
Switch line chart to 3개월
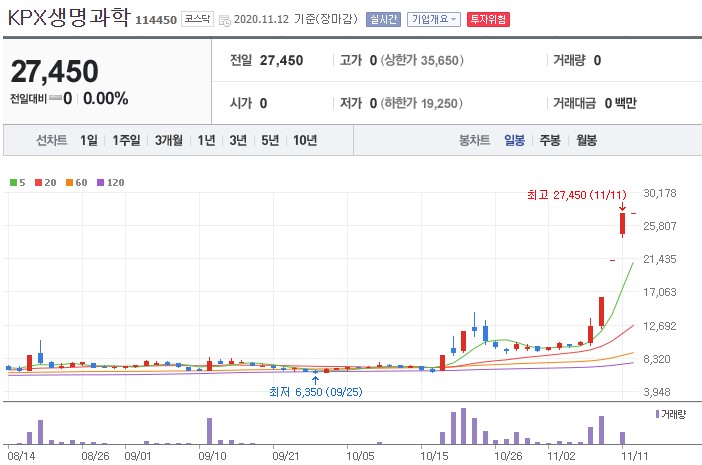click(x=169, y=141)
